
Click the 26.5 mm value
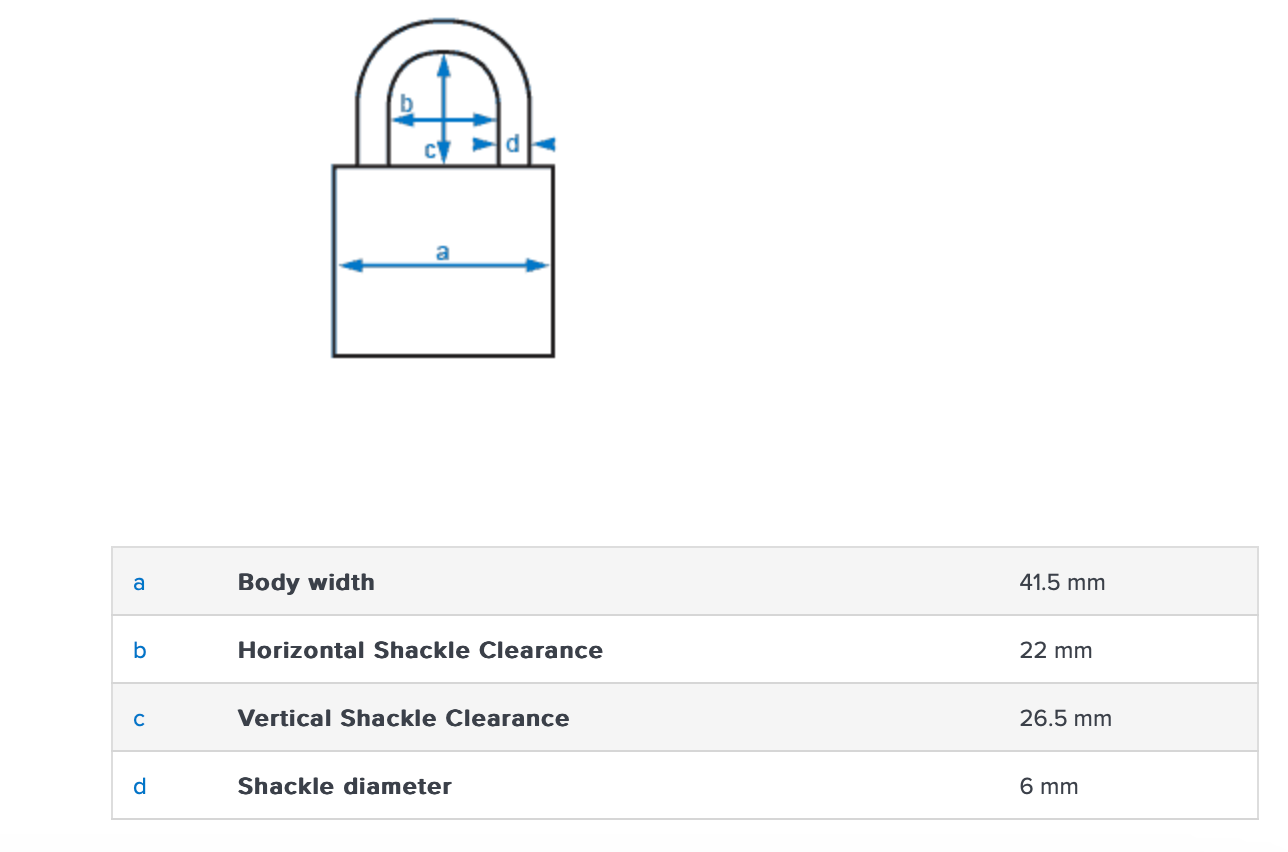(x=1065, y=718)
